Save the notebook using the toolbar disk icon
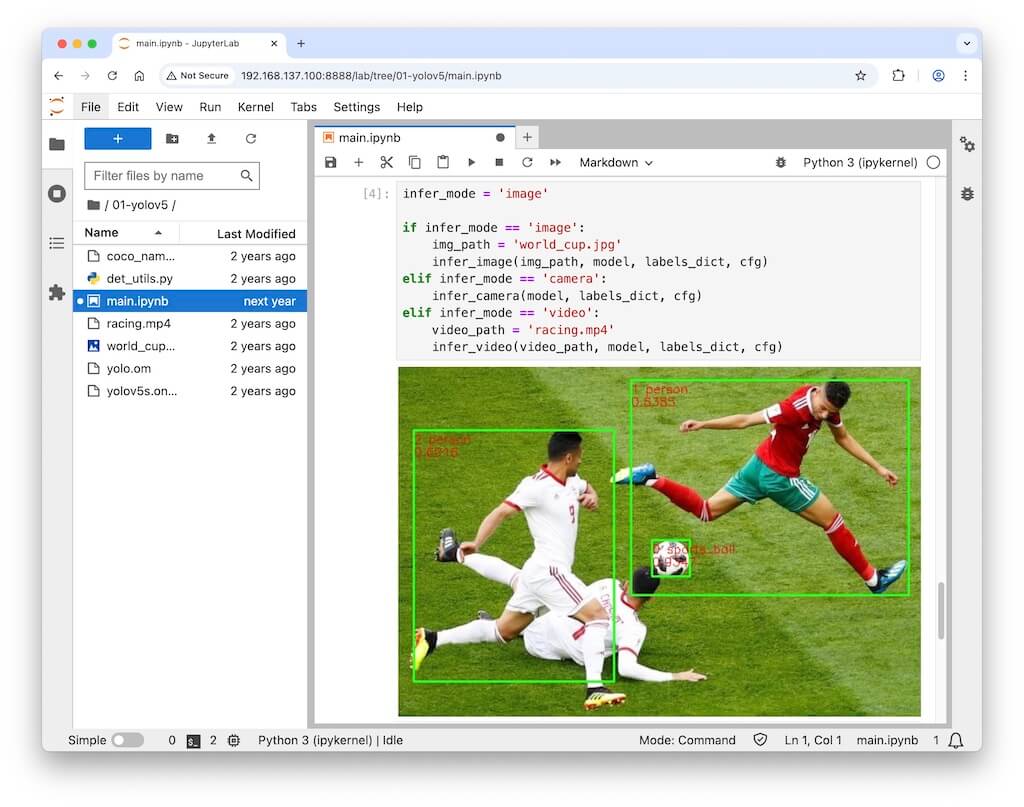1024x807 pixels. [331, 162]
